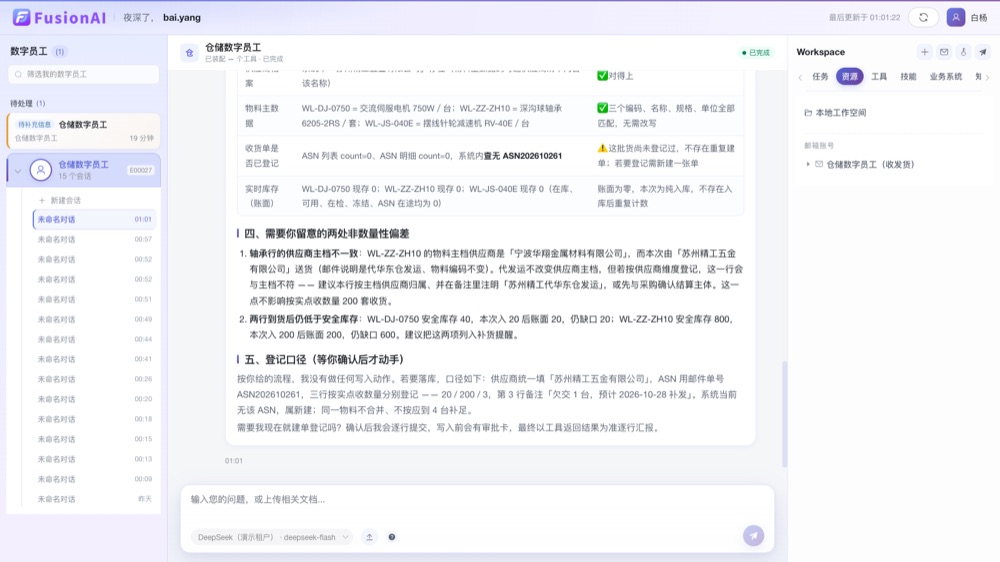This screenshot has height=562, width=1000.
Task: Open the 未命名对话 from 00:57
Action: (94, 239)
